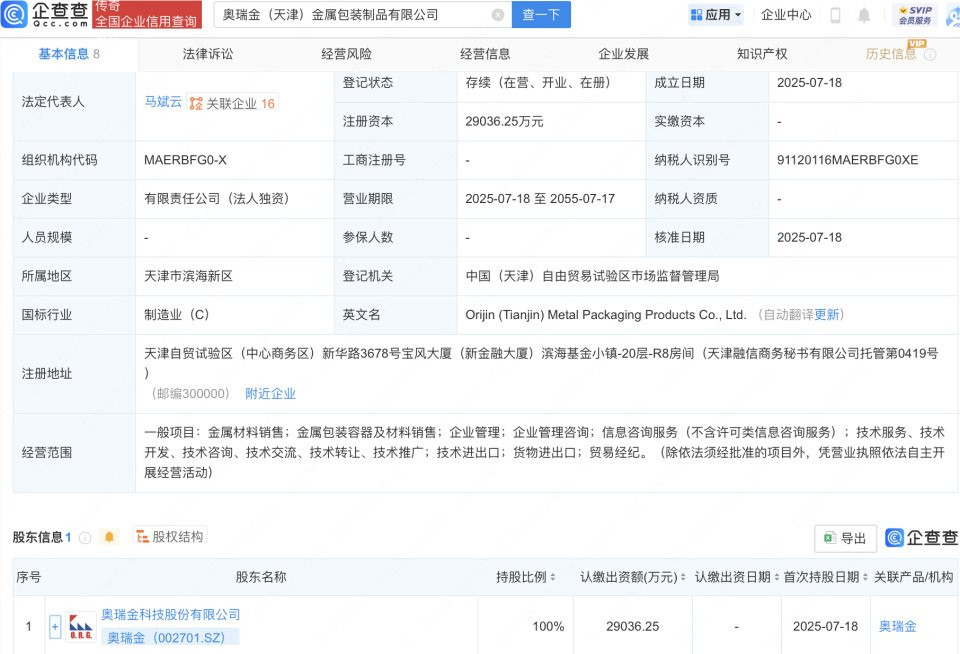Click the 查一下 search button

[541, 15]
